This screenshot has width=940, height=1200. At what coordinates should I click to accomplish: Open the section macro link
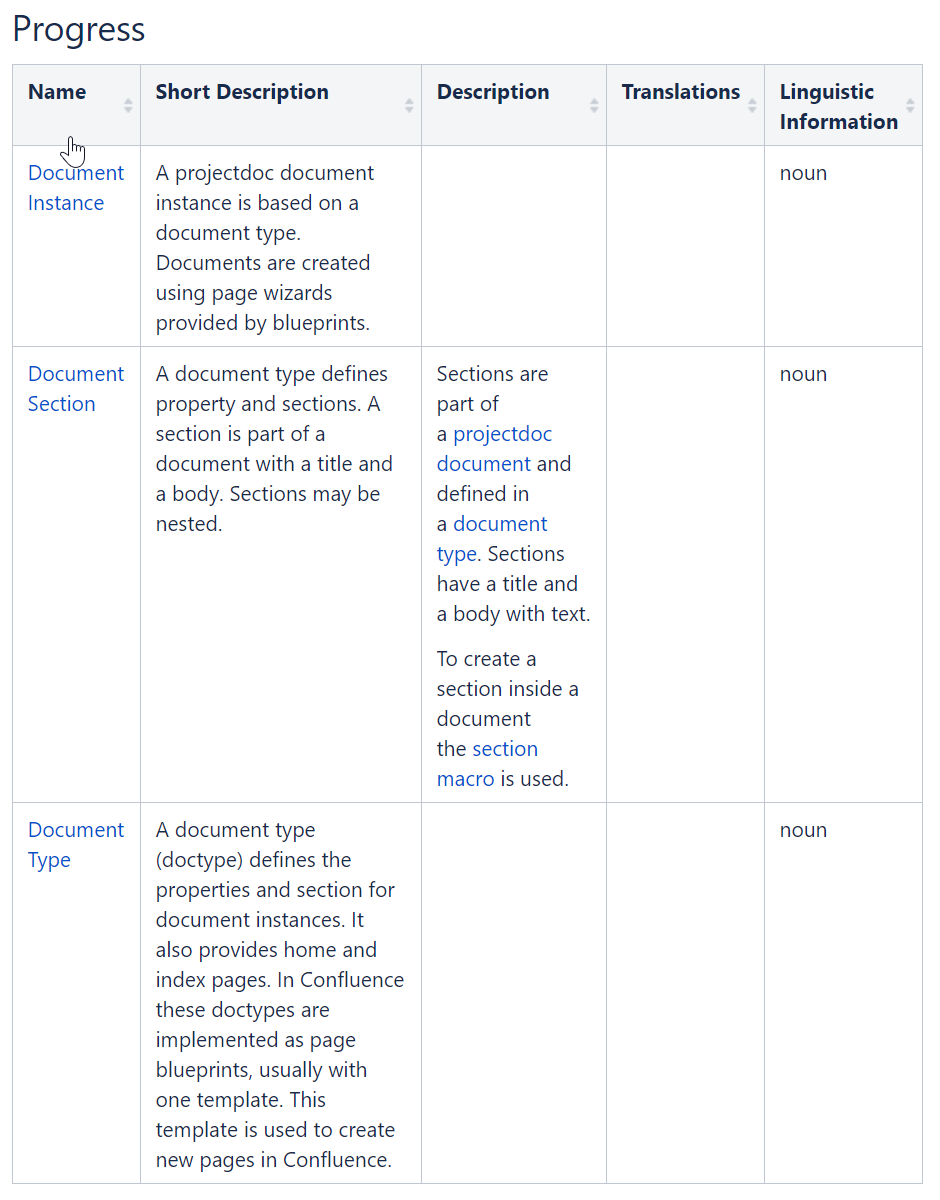tap(488, 764)
